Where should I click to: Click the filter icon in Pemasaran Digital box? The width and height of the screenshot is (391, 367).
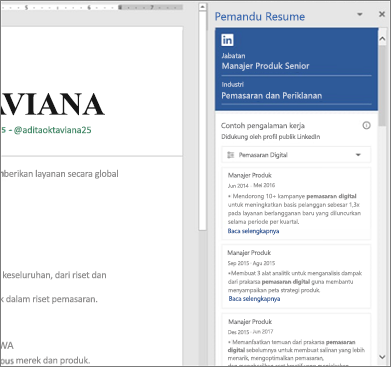pos(230,155)
